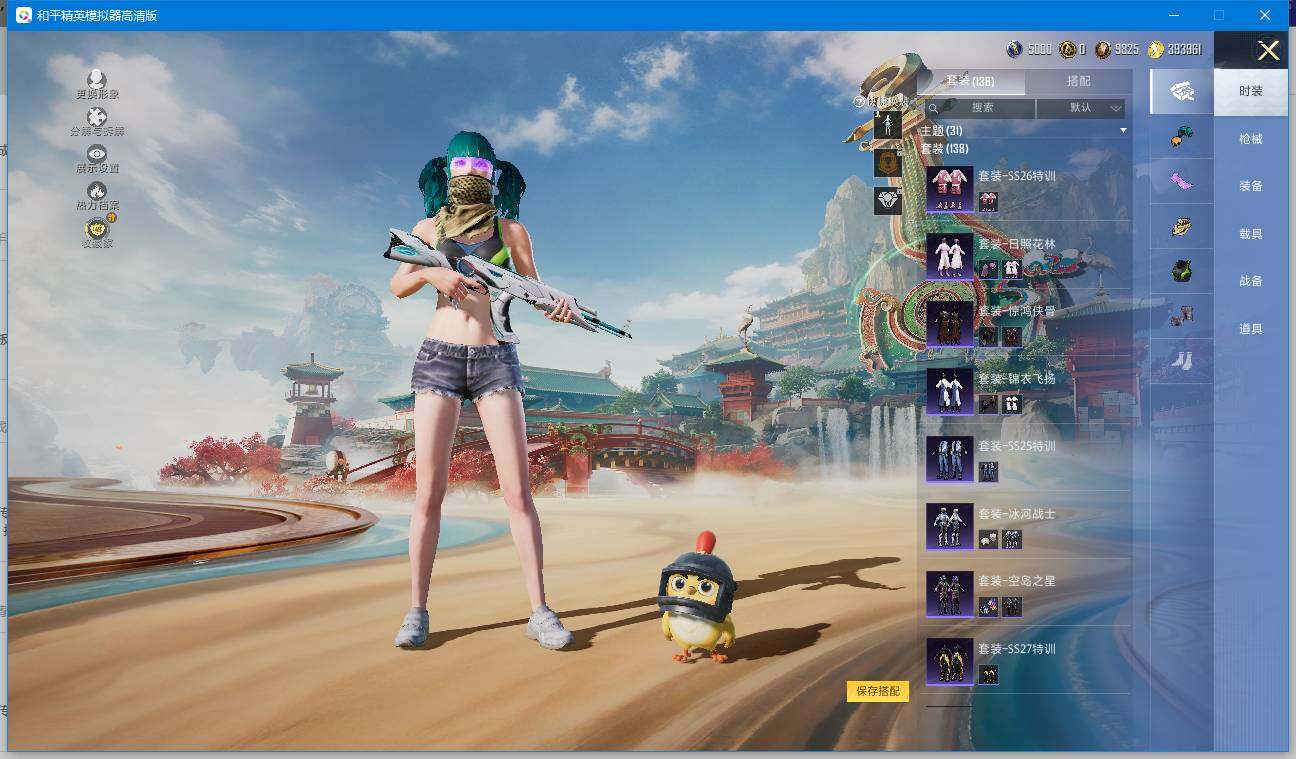The width and height of the screenshot is (1296, 759).
Task: Select the 套装-SS27特训 outfit thumbnail
Action: coord(950,661)
